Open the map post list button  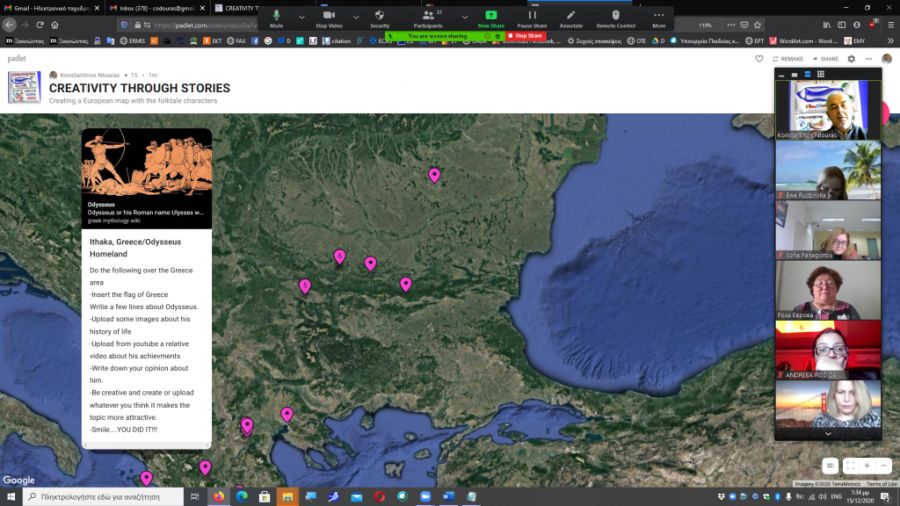pyautogui.click(x=830, y=466)
